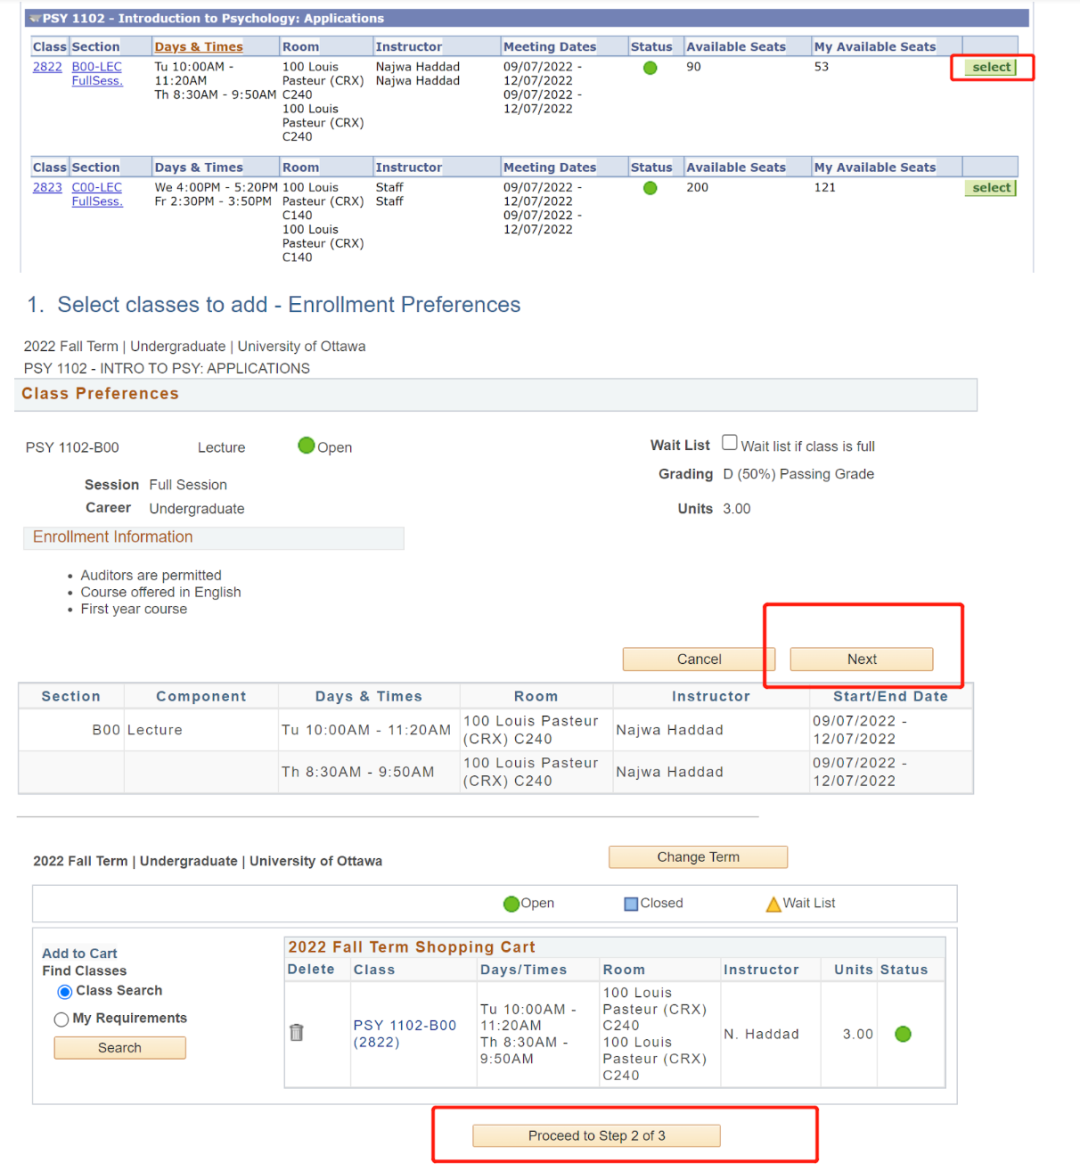Choose the Class Search radio option
Screen dimensions: 1080x1171
click(65, 992)
